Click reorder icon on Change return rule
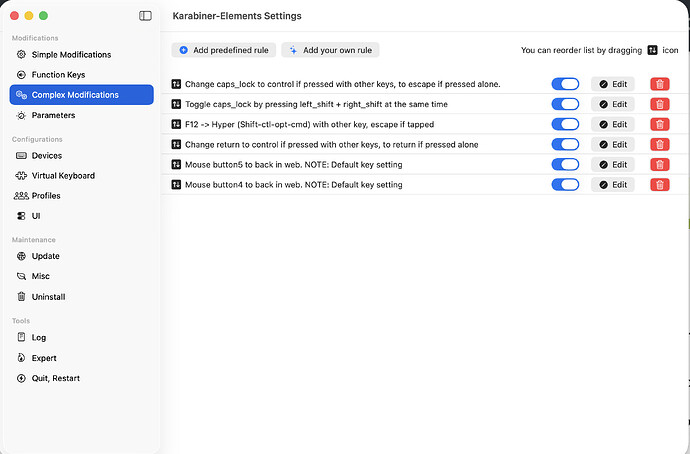Image resolution: width=690 pixels, height=454 pixels. [177, 145]
